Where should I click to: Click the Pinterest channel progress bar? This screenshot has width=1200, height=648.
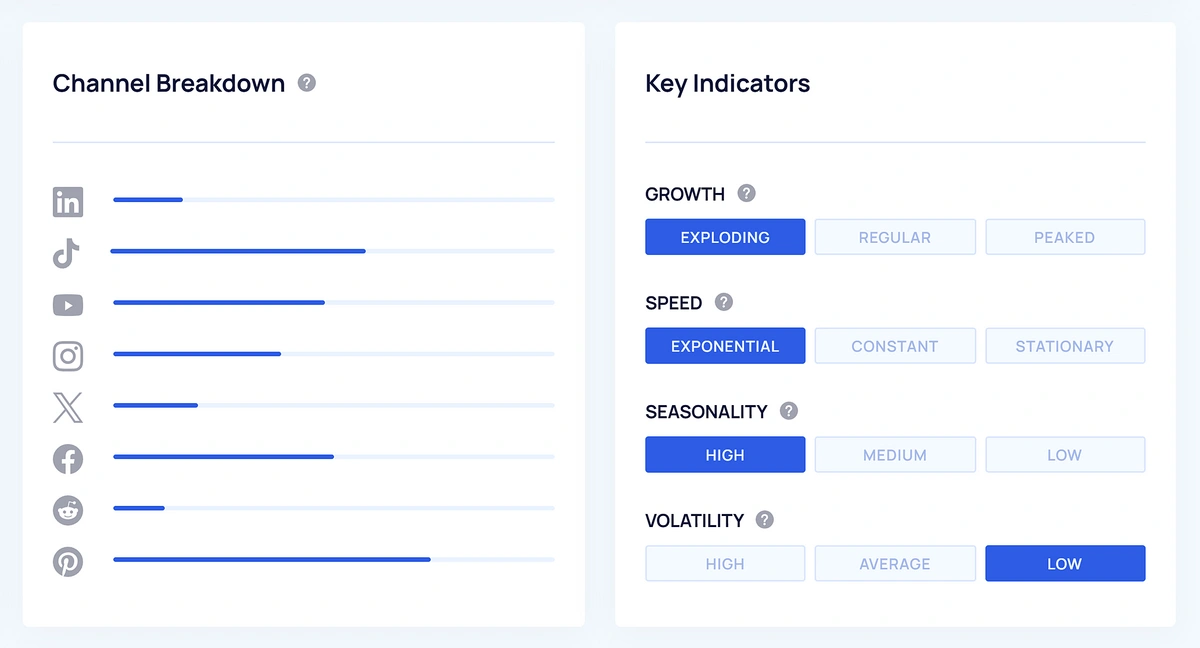tap(333, 559)
